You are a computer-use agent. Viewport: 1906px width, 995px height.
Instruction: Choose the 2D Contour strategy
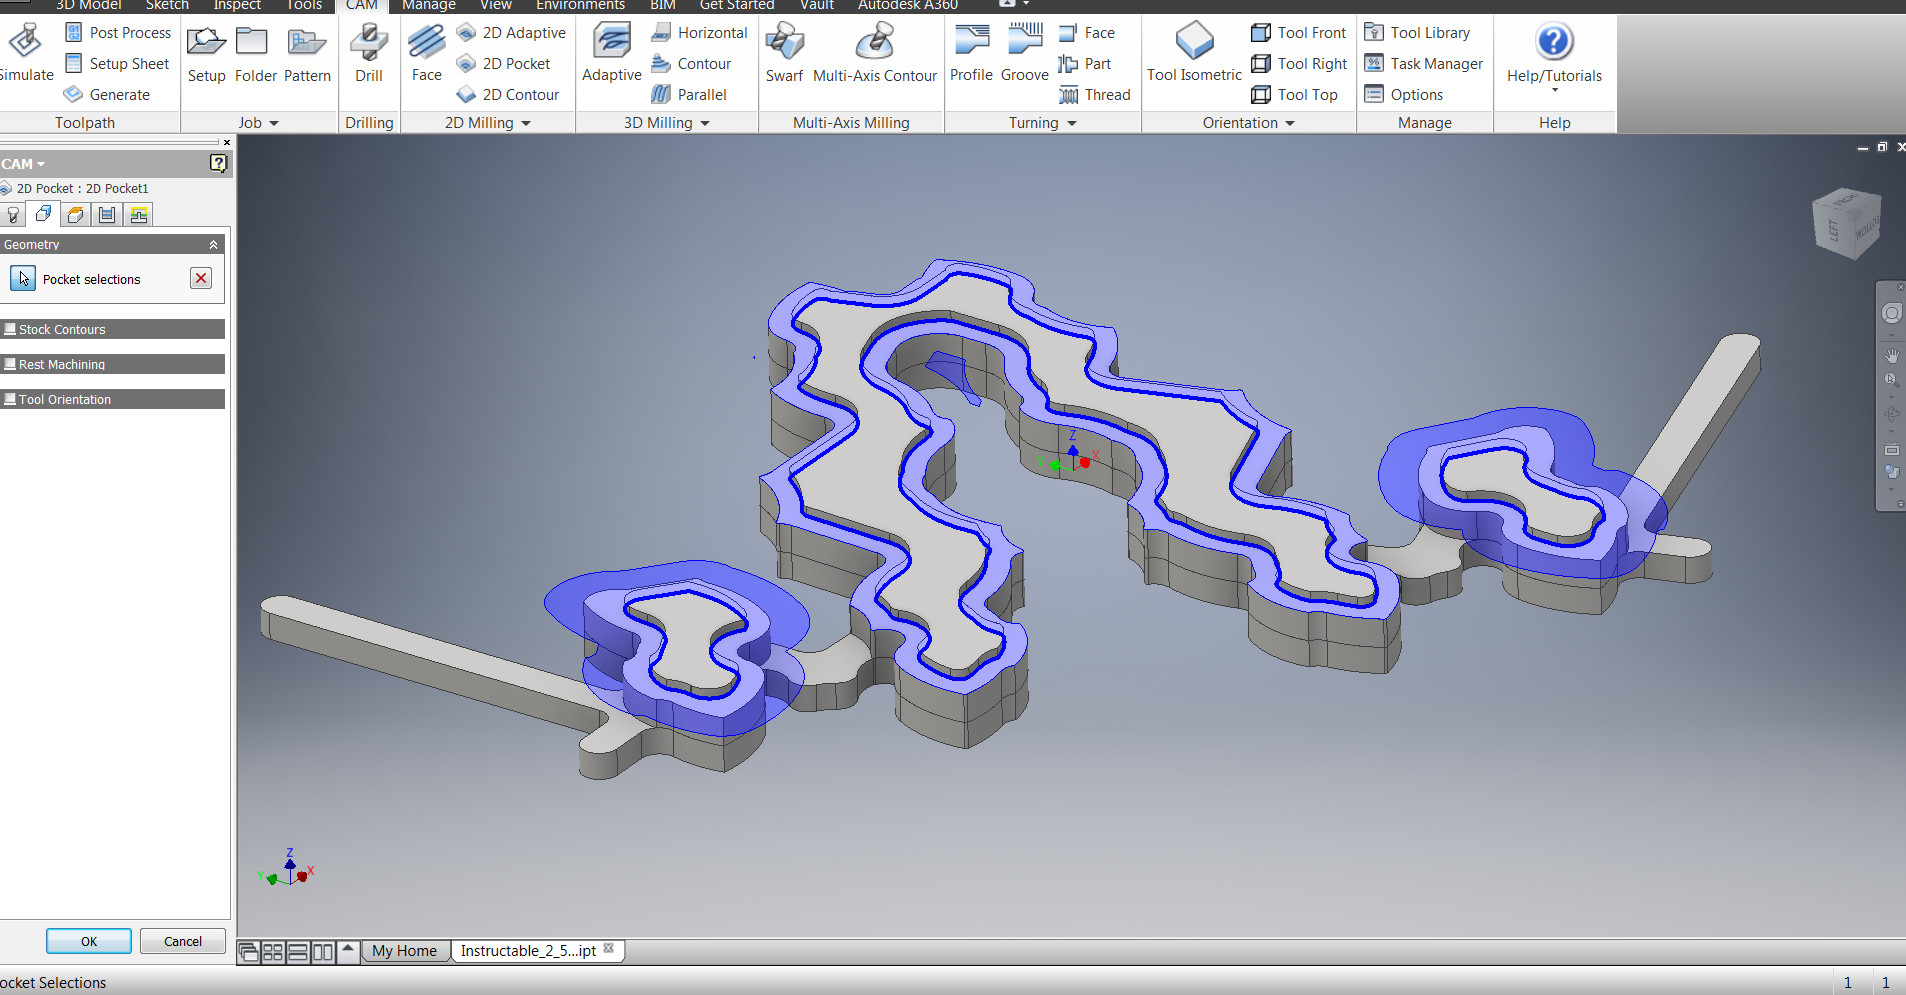pos(508,94)
